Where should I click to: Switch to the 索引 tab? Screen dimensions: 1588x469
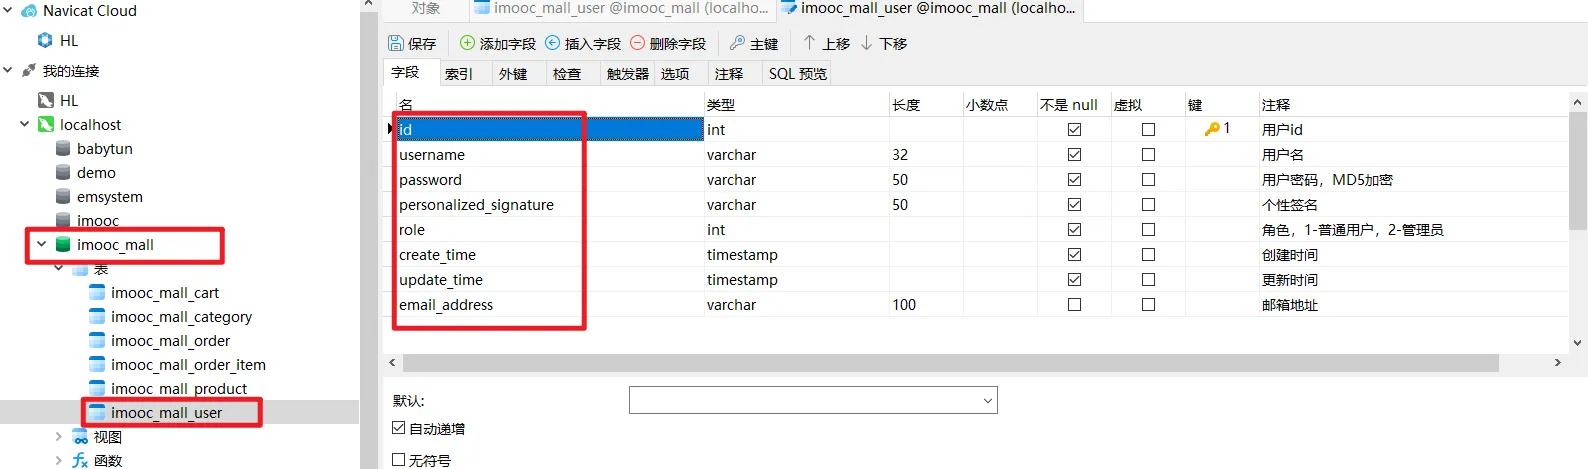click(x=459, y=74)
